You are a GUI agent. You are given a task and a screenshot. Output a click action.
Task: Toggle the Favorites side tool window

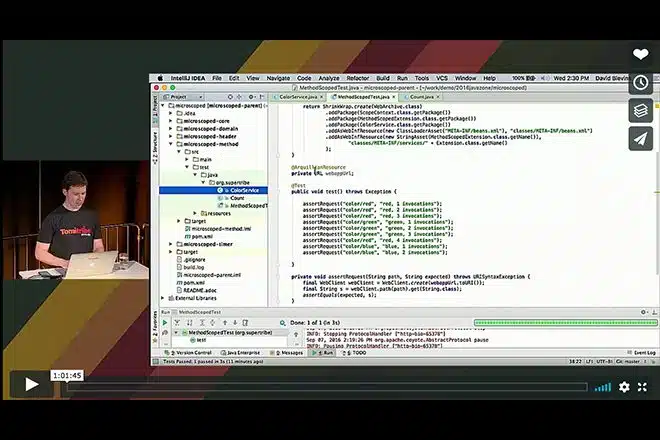155,327
